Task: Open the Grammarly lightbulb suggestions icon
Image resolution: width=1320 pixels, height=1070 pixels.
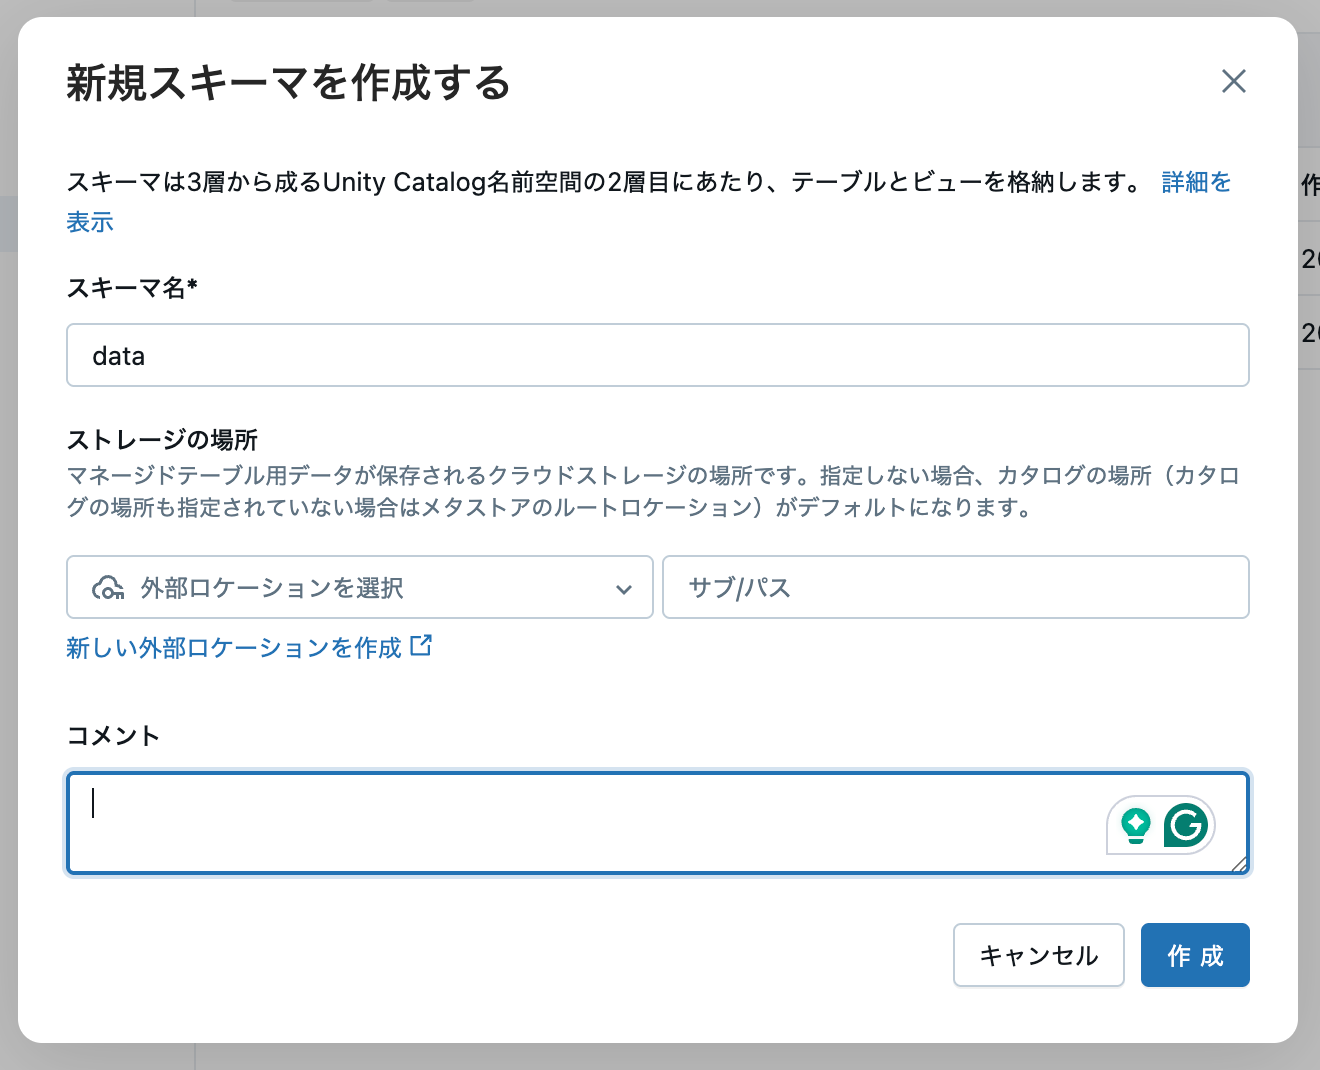Action: (x=1136, y=826)
